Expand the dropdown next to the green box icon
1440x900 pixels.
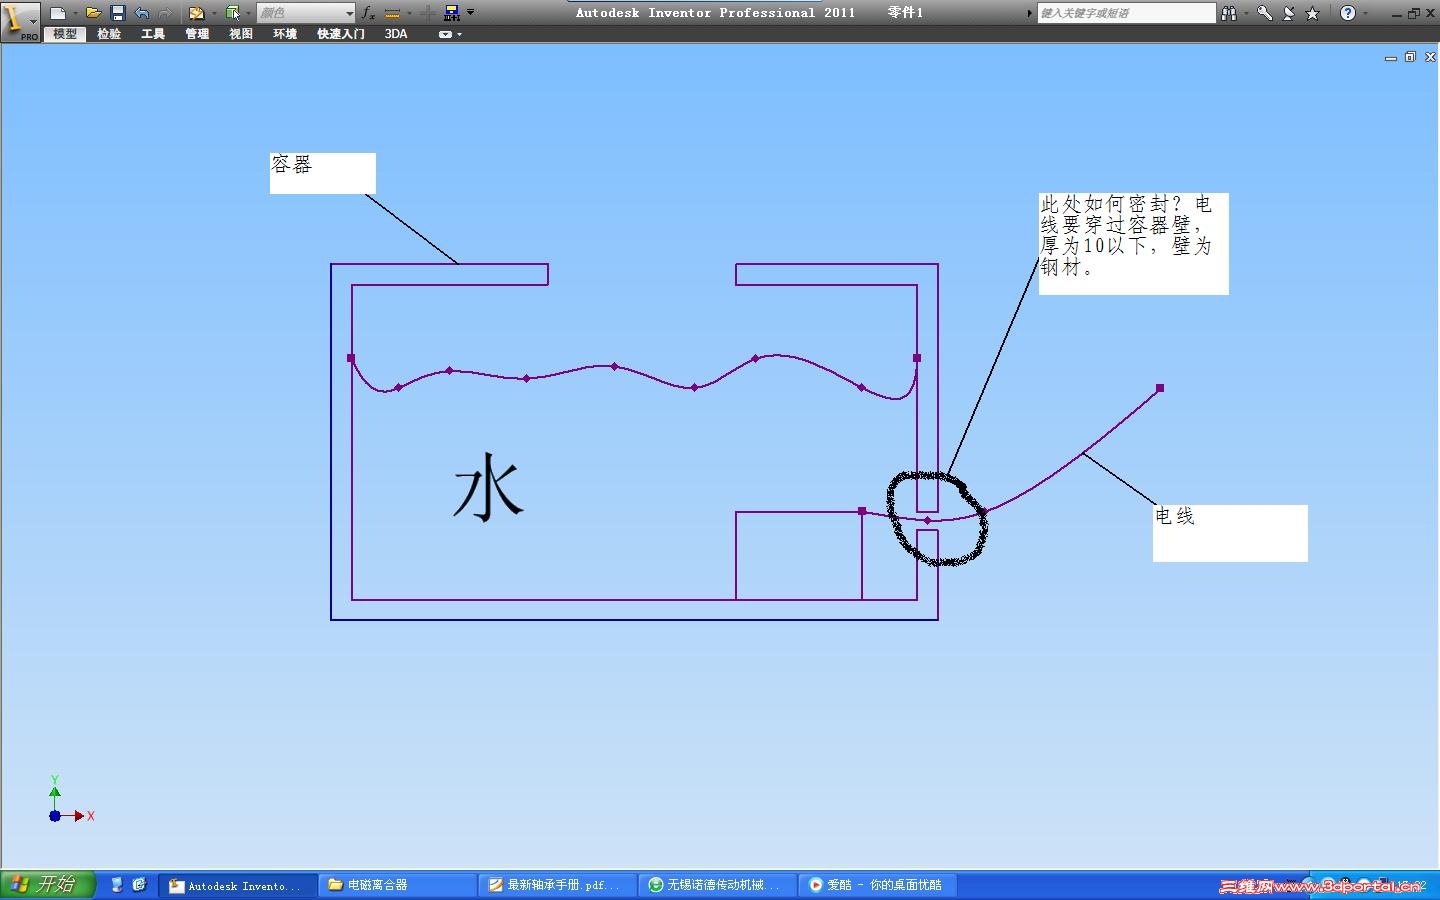[x=248, y=13]
